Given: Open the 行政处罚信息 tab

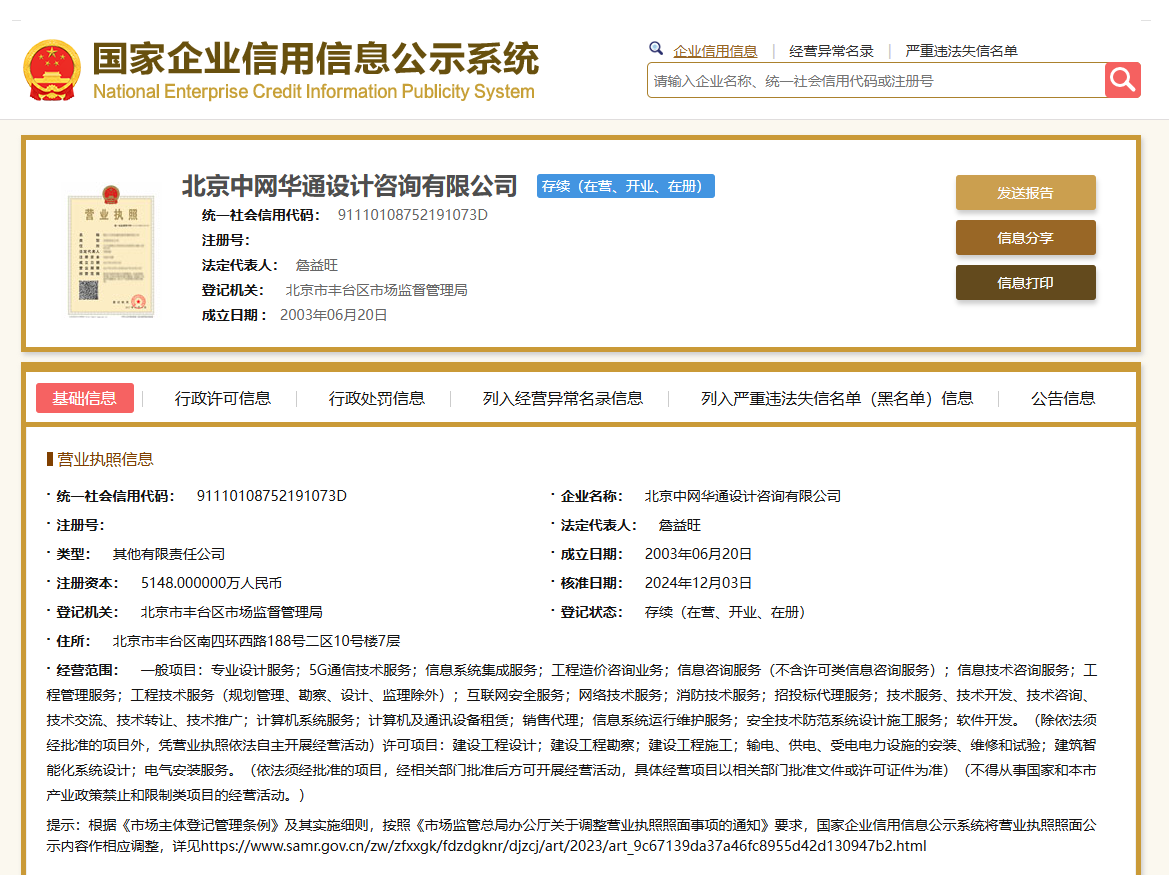Looking at the screenshot, I should tap(376, 399).
